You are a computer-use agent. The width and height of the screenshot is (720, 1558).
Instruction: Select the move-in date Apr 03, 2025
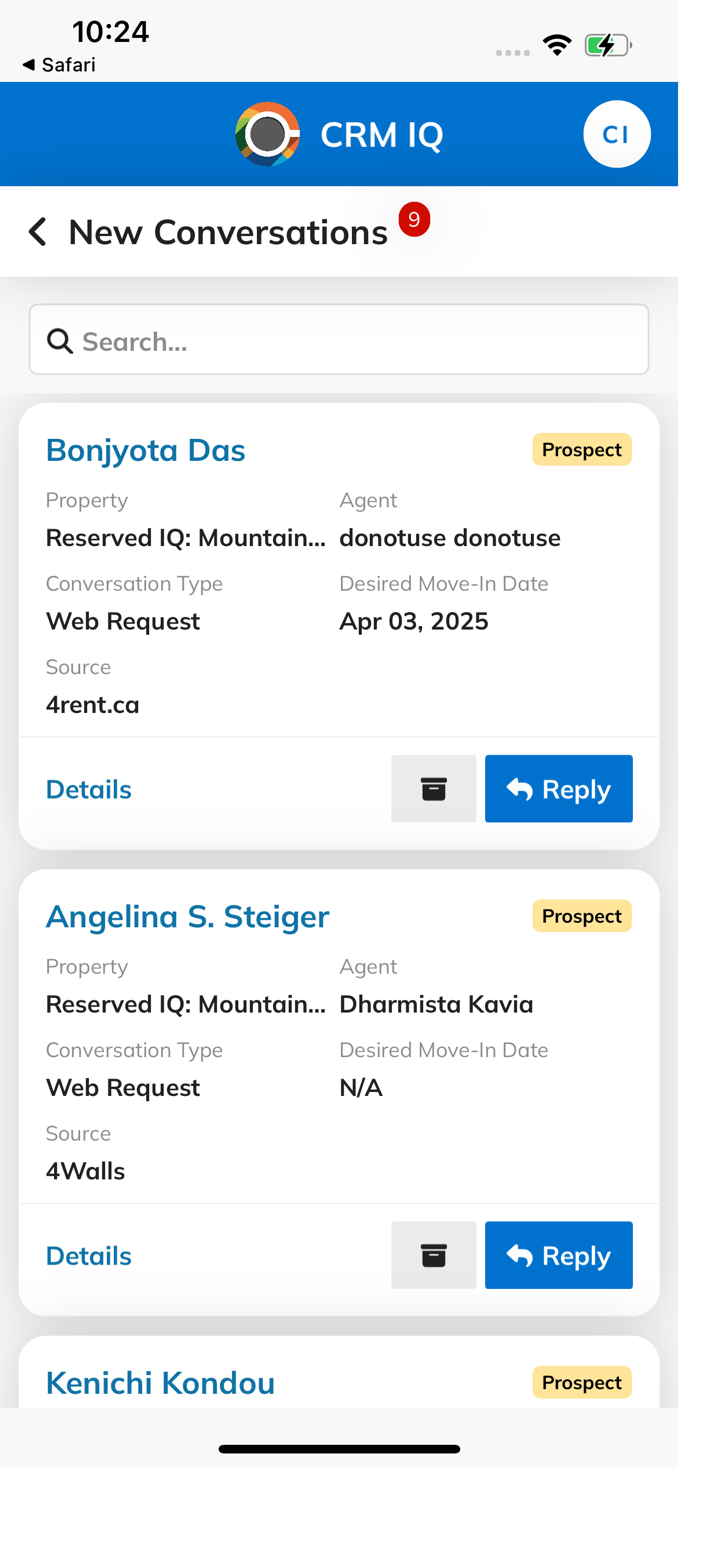point(414,622)
